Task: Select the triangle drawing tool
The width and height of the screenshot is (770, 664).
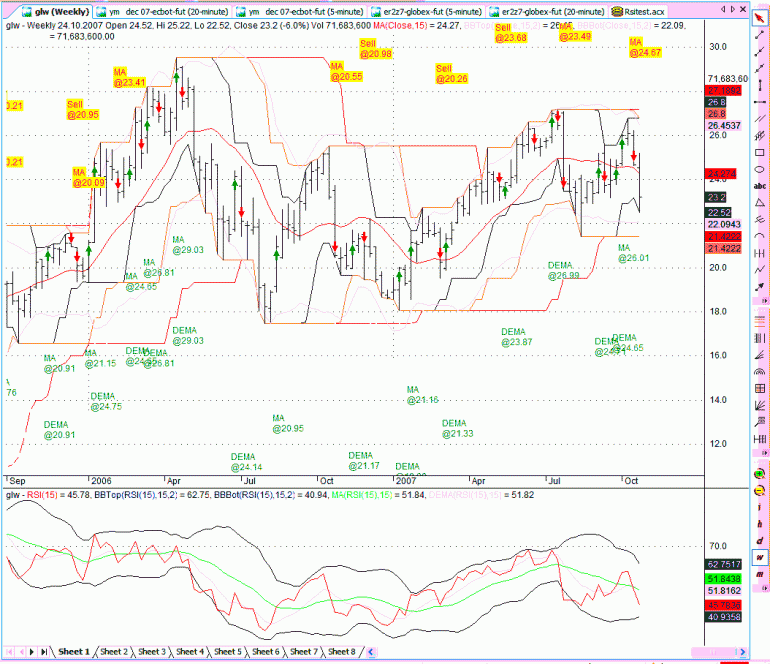Action: [x=760, y=203]
